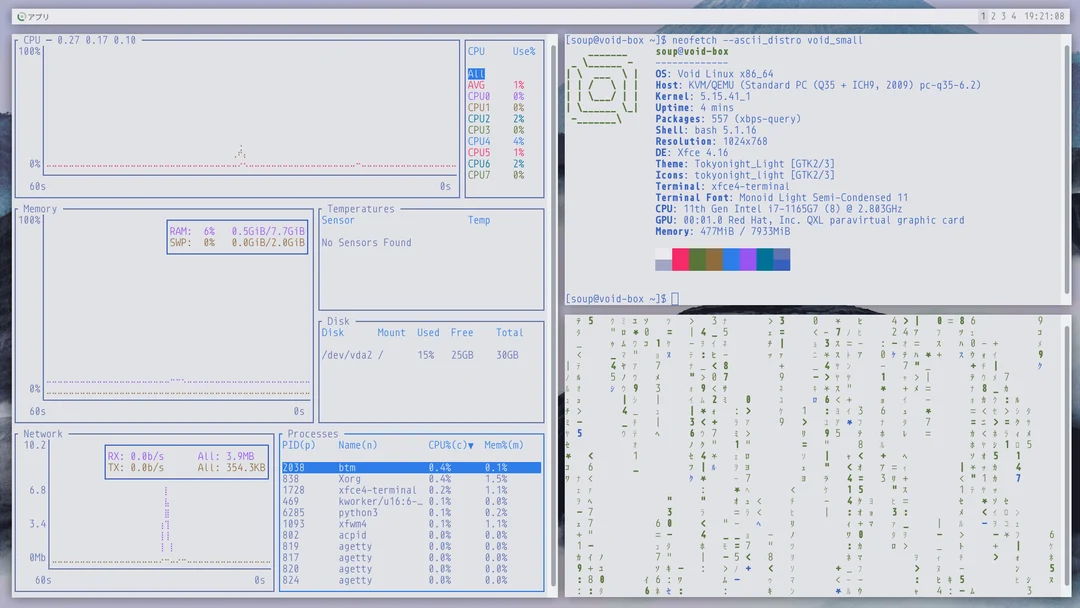This screenshot has width=1080, height=608.
Task: Select ALL in the CPU usage list
Action: coord(478,73)
